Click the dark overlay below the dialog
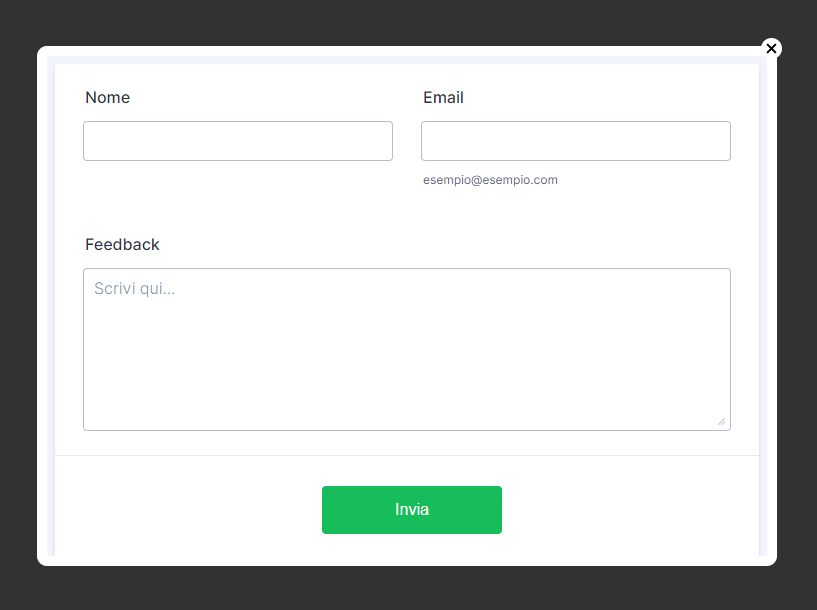Image resolution: width=817 pixels, height=610 pixels. pyautogui.click(x=400, y=590)
